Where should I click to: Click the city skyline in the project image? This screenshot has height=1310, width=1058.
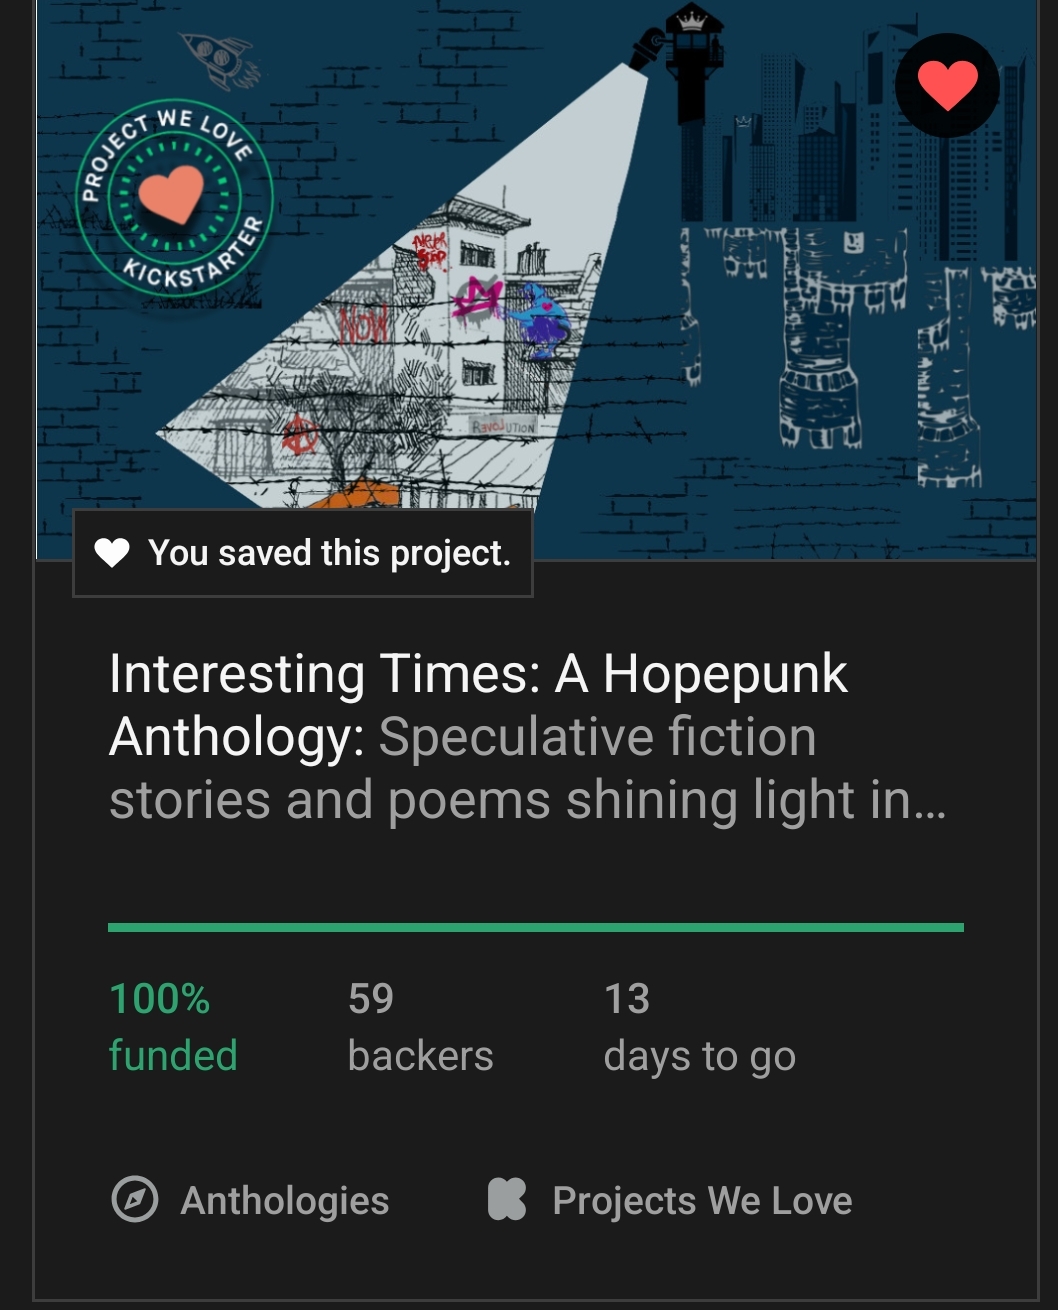820,130
